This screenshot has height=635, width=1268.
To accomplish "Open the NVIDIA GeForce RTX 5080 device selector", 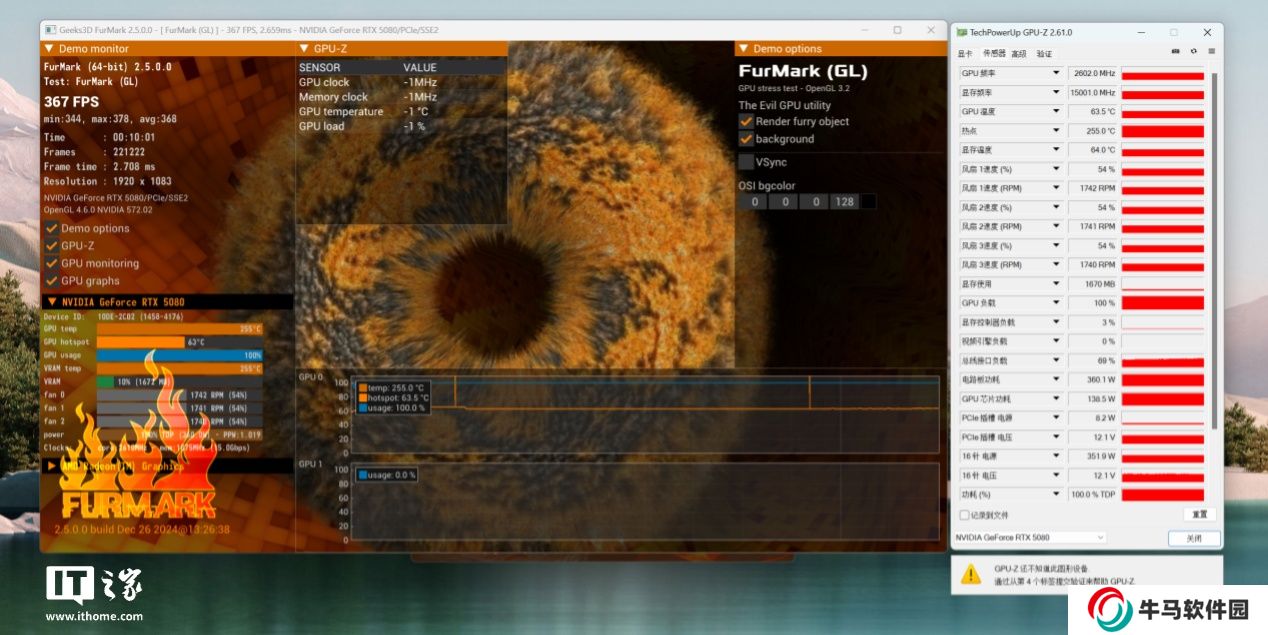I will (x=1030, y=538).
